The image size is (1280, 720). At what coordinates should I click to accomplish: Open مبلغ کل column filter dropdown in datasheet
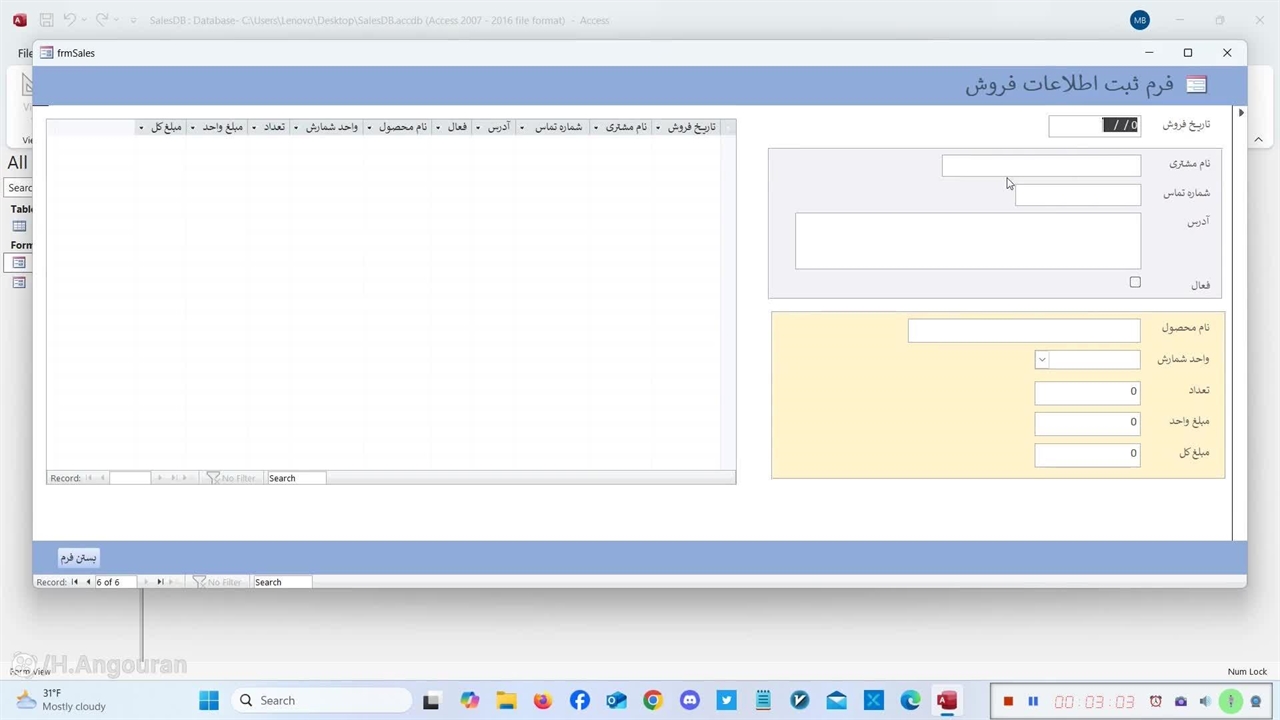tap(141, 128)
